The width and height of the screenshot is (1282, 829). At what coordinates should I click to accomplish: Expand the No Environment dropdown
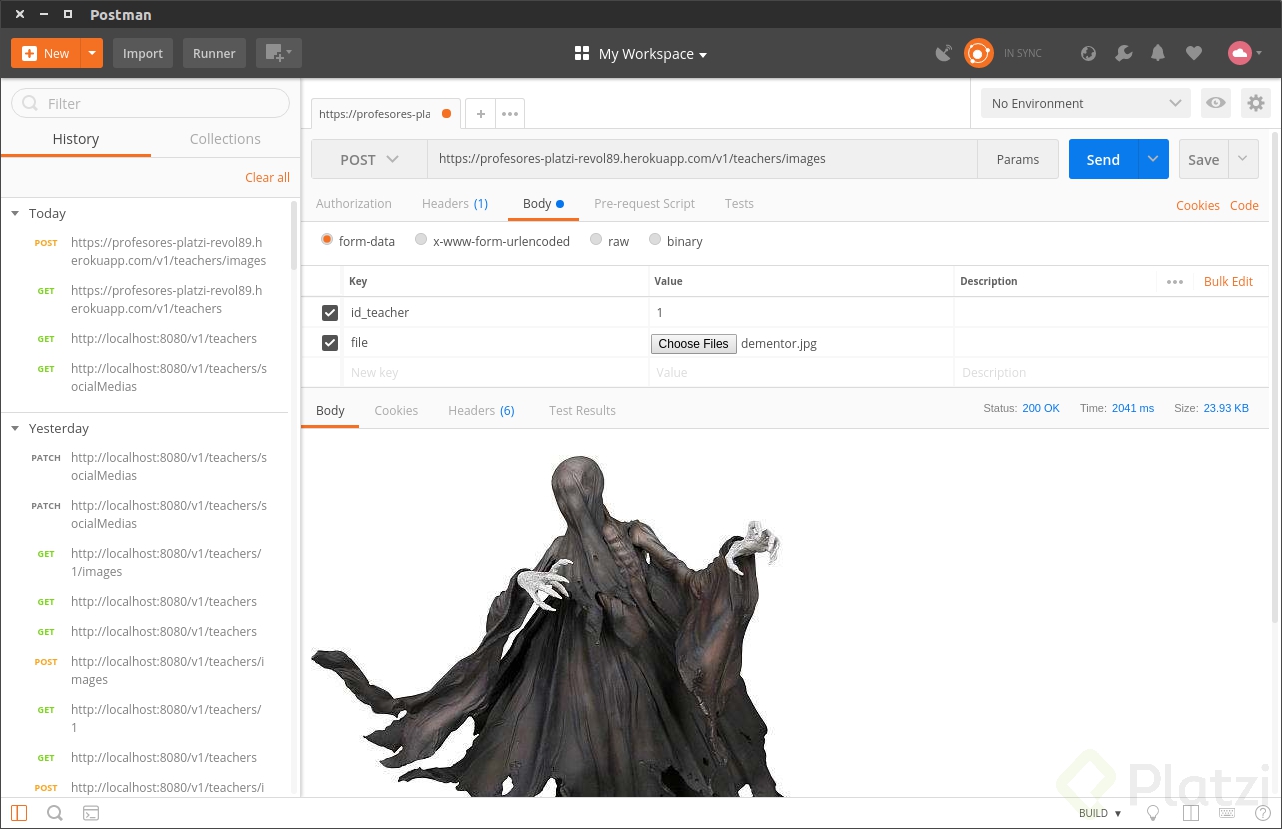[1086, 103]
